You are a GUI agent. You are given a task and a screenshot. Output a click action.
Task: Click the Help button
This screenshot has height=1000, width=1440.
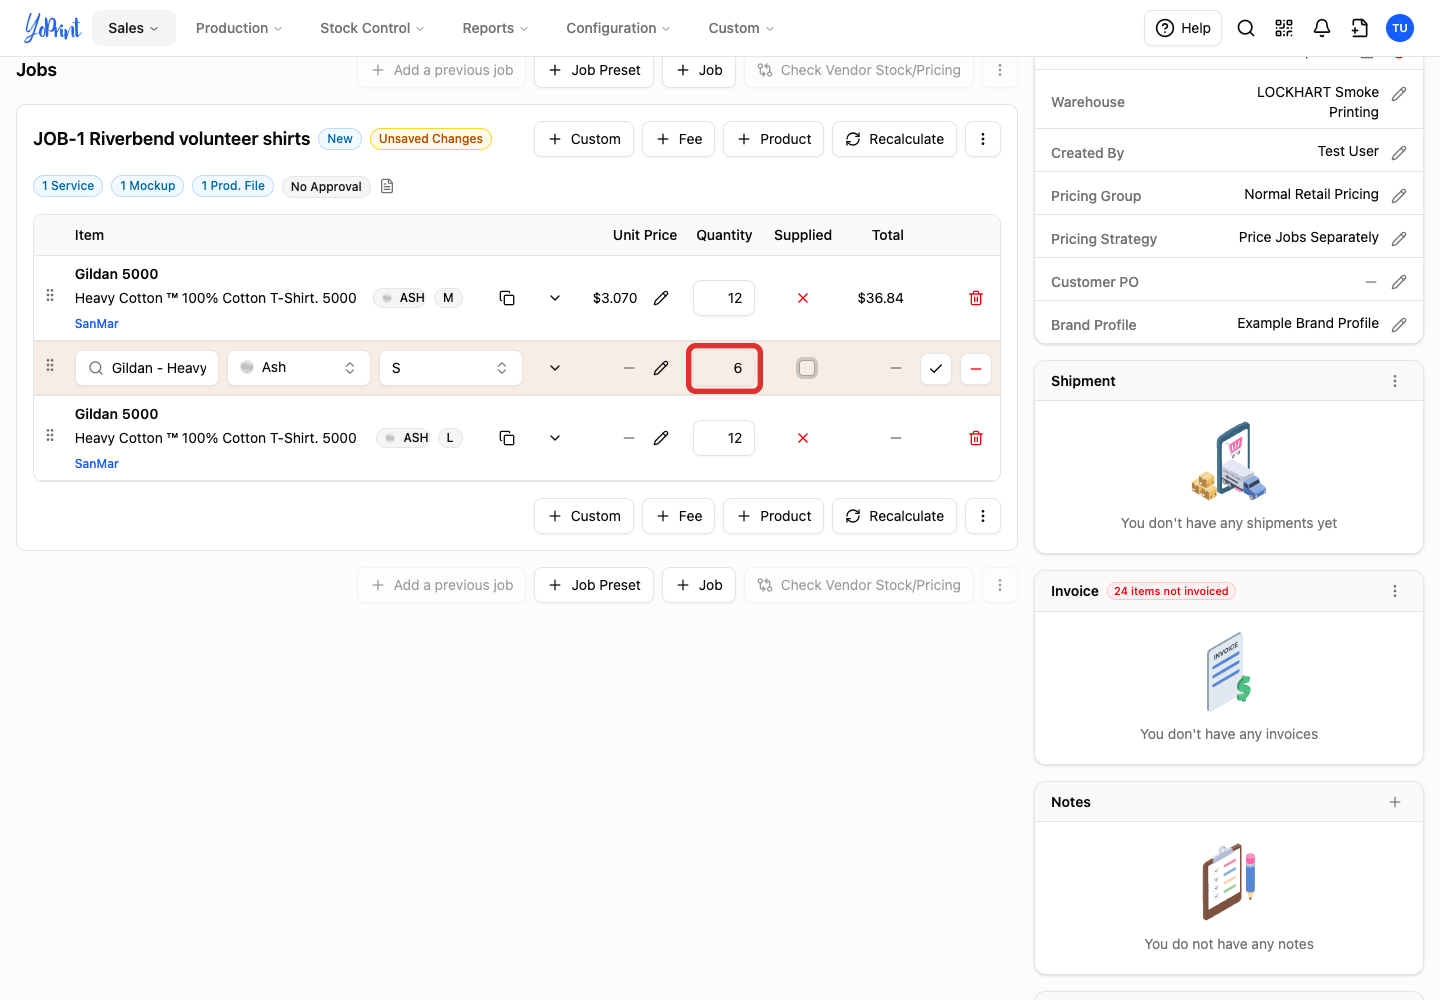click(1183, 28)
